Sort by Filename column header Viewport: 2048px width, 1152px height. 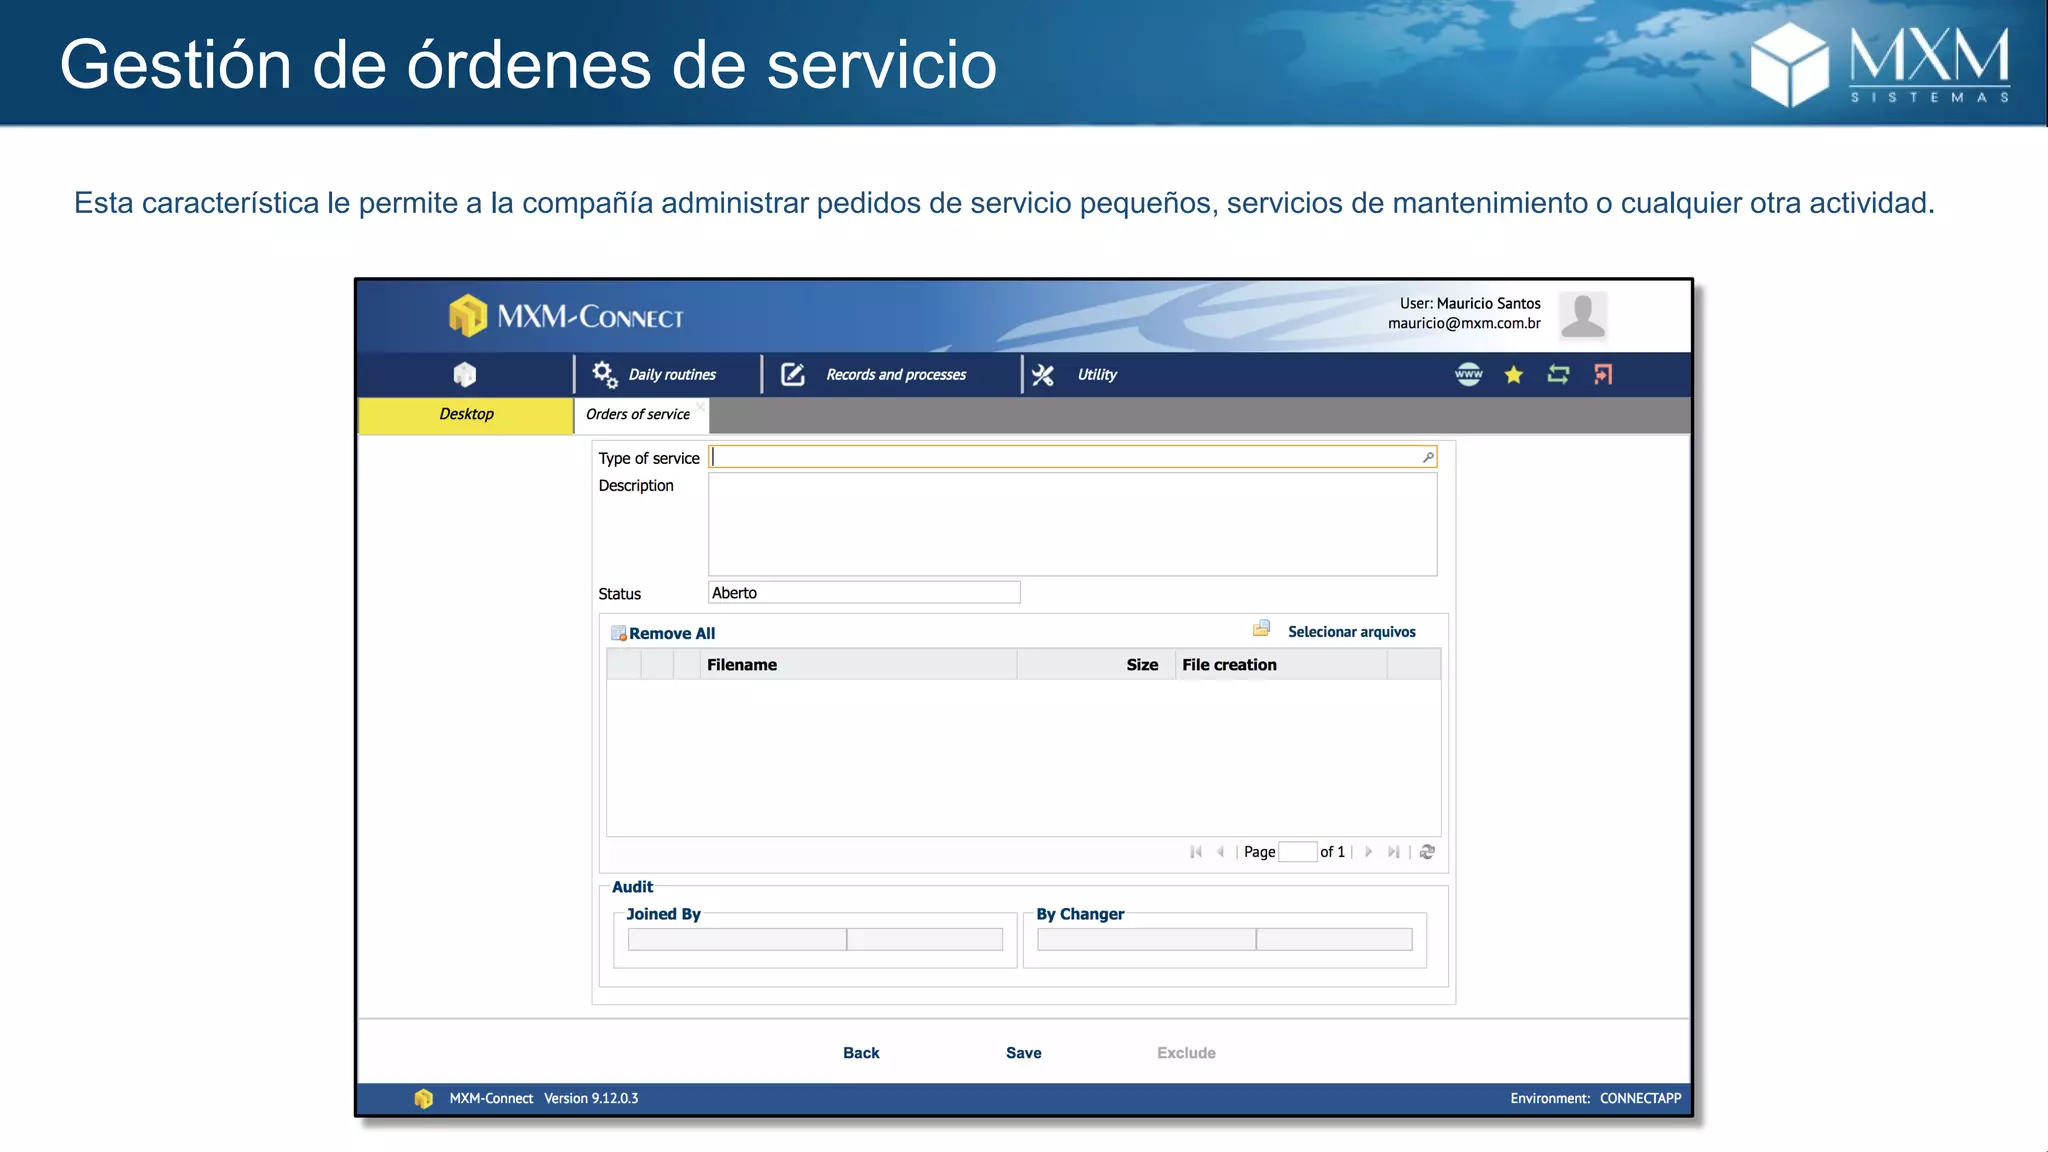[858, 664]
